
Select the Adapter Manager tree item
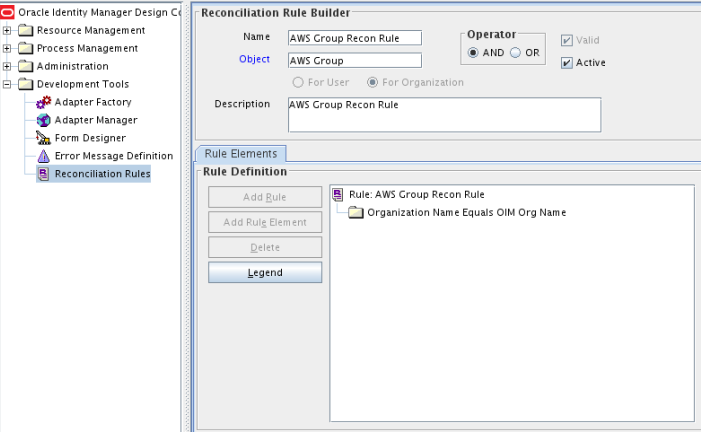pos(96,120)
